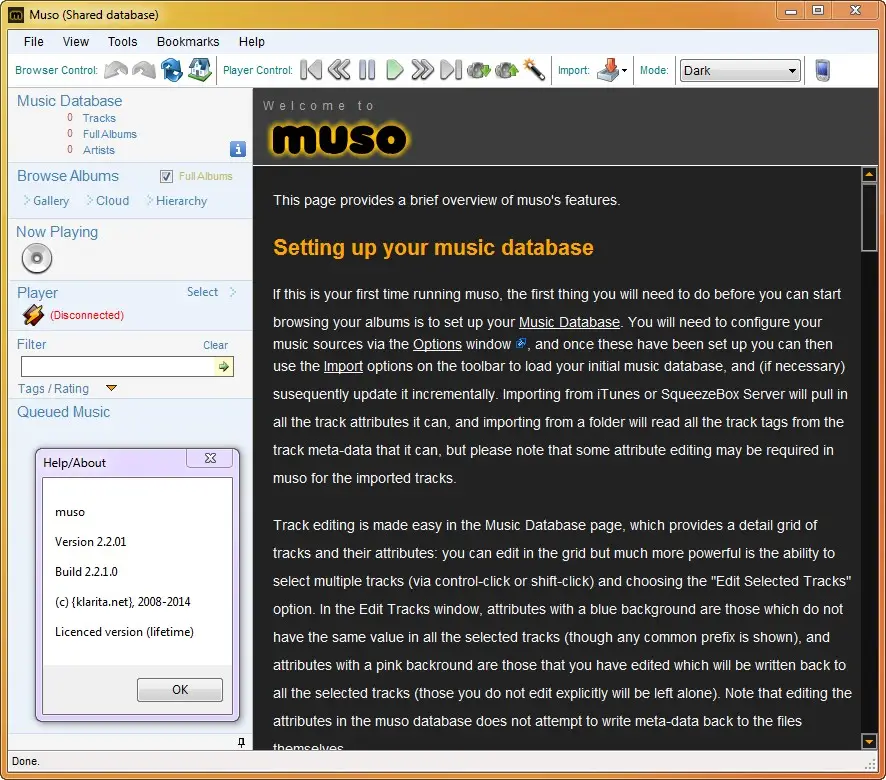Click the mobile device icon in toolbar
886x780 pixels.
[822, 70]
